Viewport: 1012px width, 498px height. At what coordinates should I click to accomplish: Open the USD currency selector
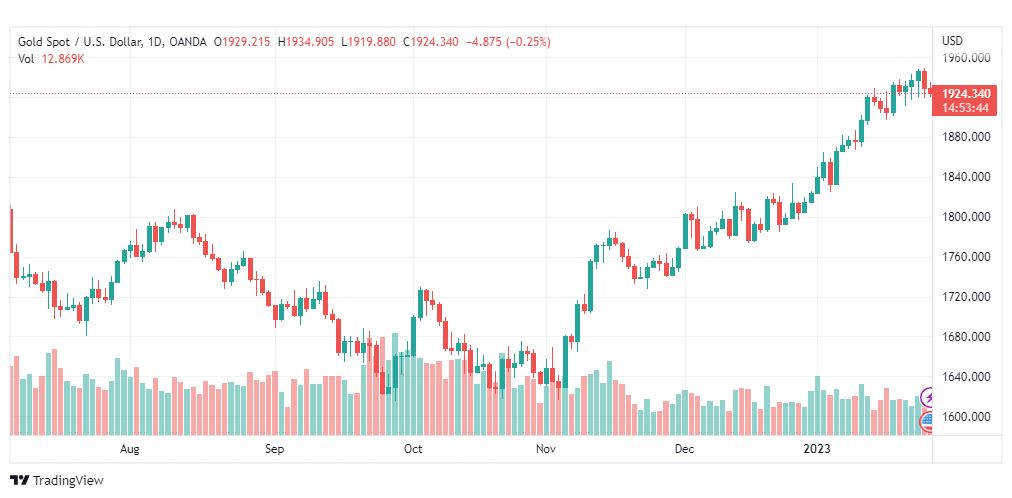tap(952, 41)
